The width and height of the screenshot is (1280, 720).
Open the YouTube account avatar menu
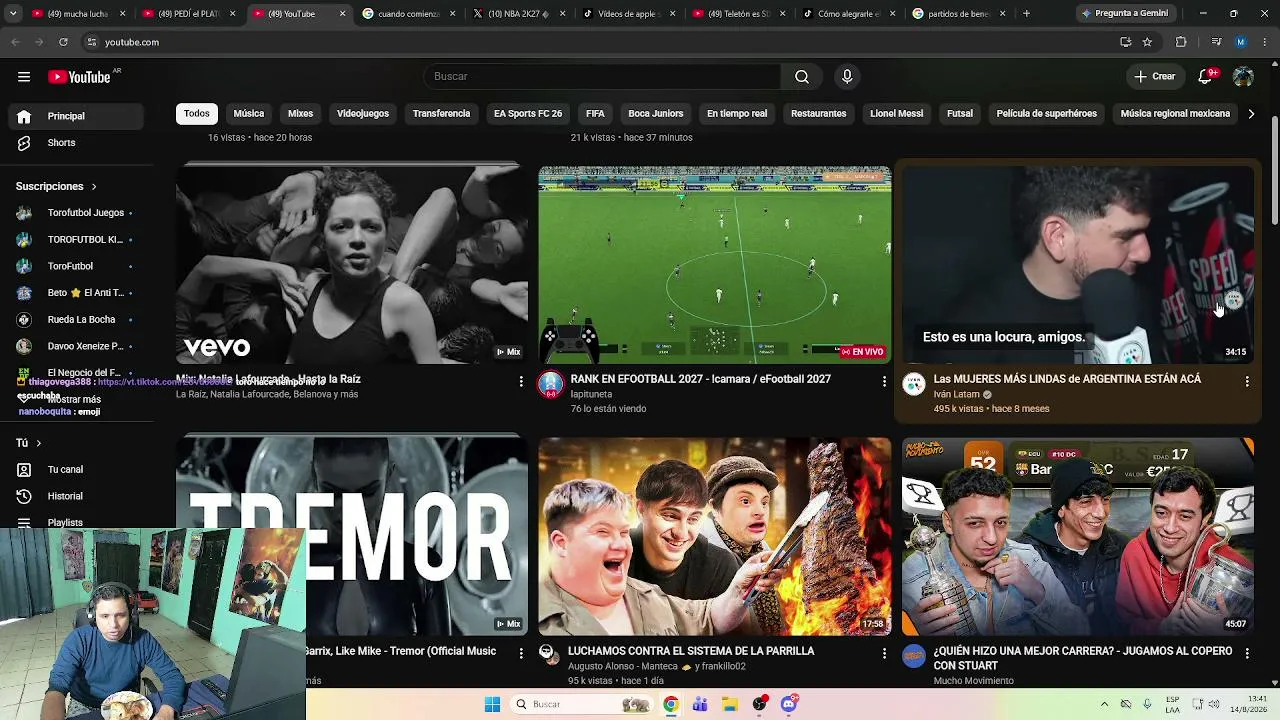[x=1243, y=77]
